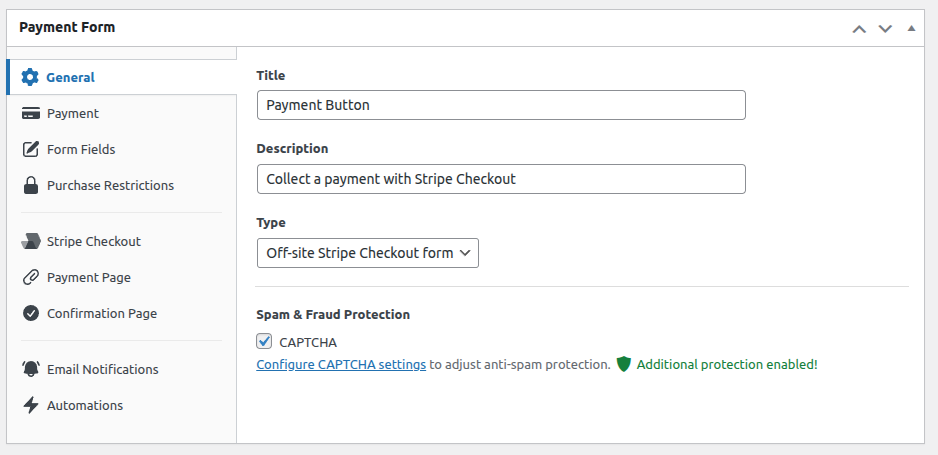Follow the Configure CAPTCHA settings link

341,364
